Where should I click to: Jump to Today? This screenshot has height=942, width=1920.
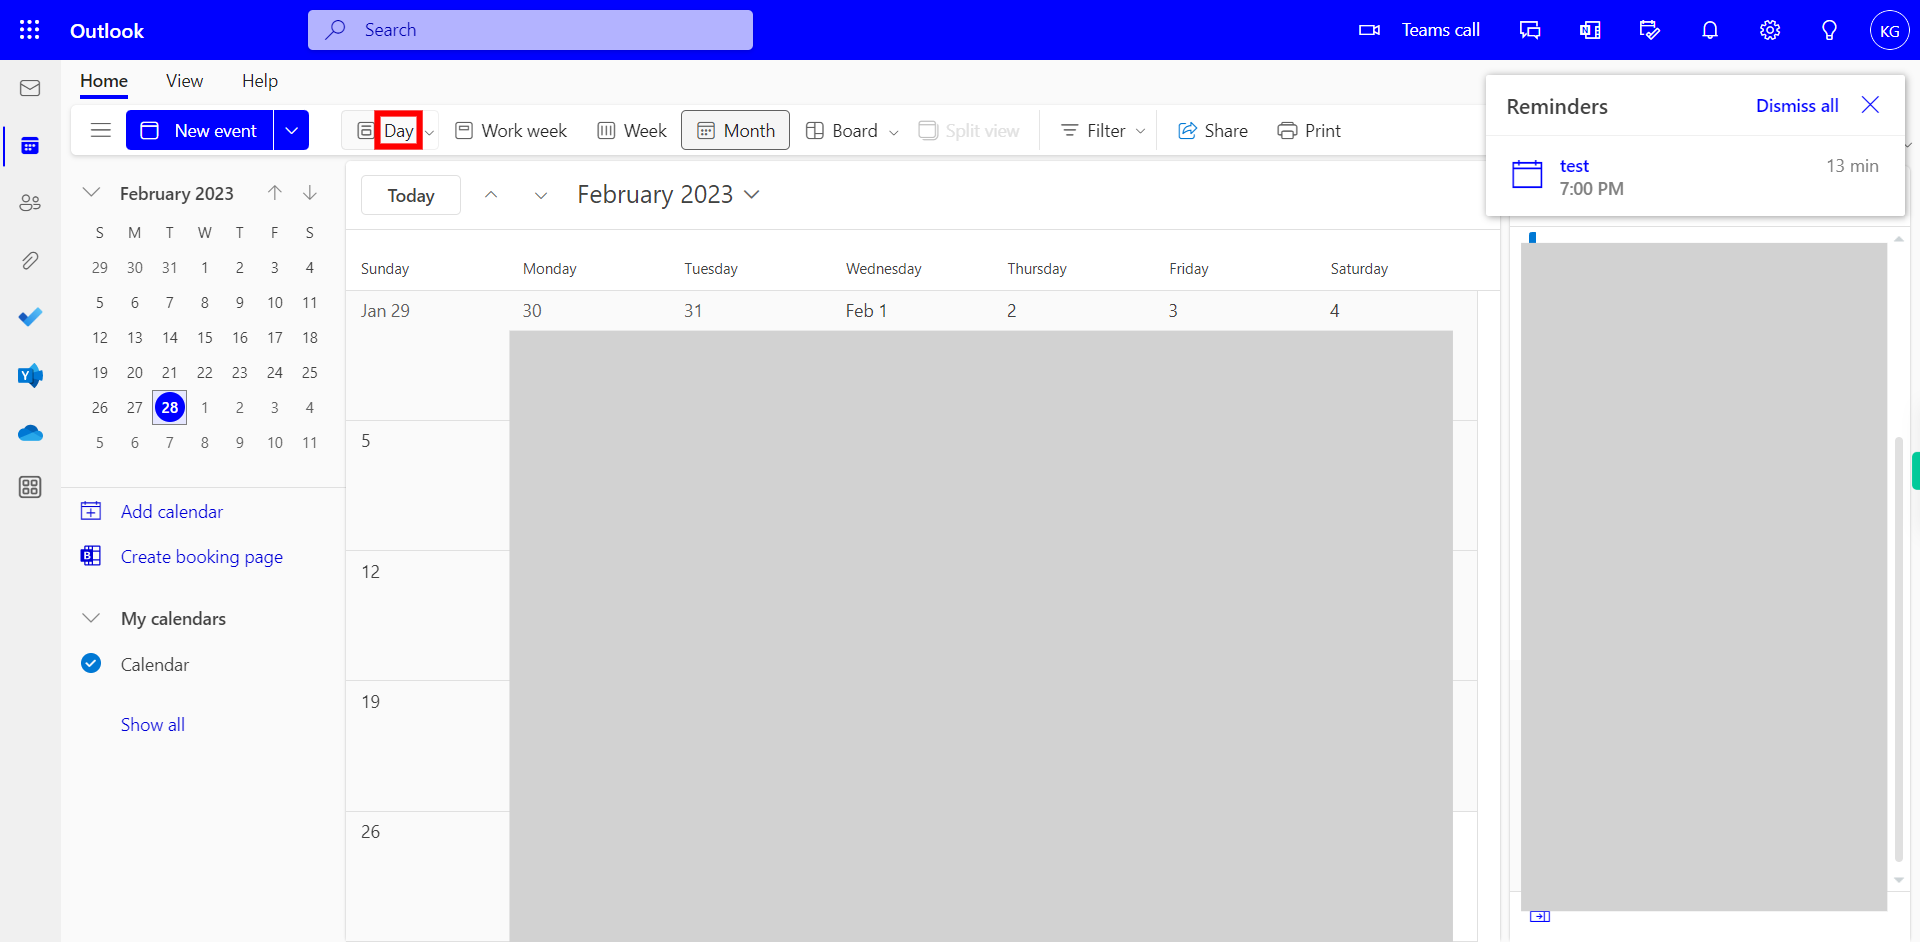[x=411, y=195]
